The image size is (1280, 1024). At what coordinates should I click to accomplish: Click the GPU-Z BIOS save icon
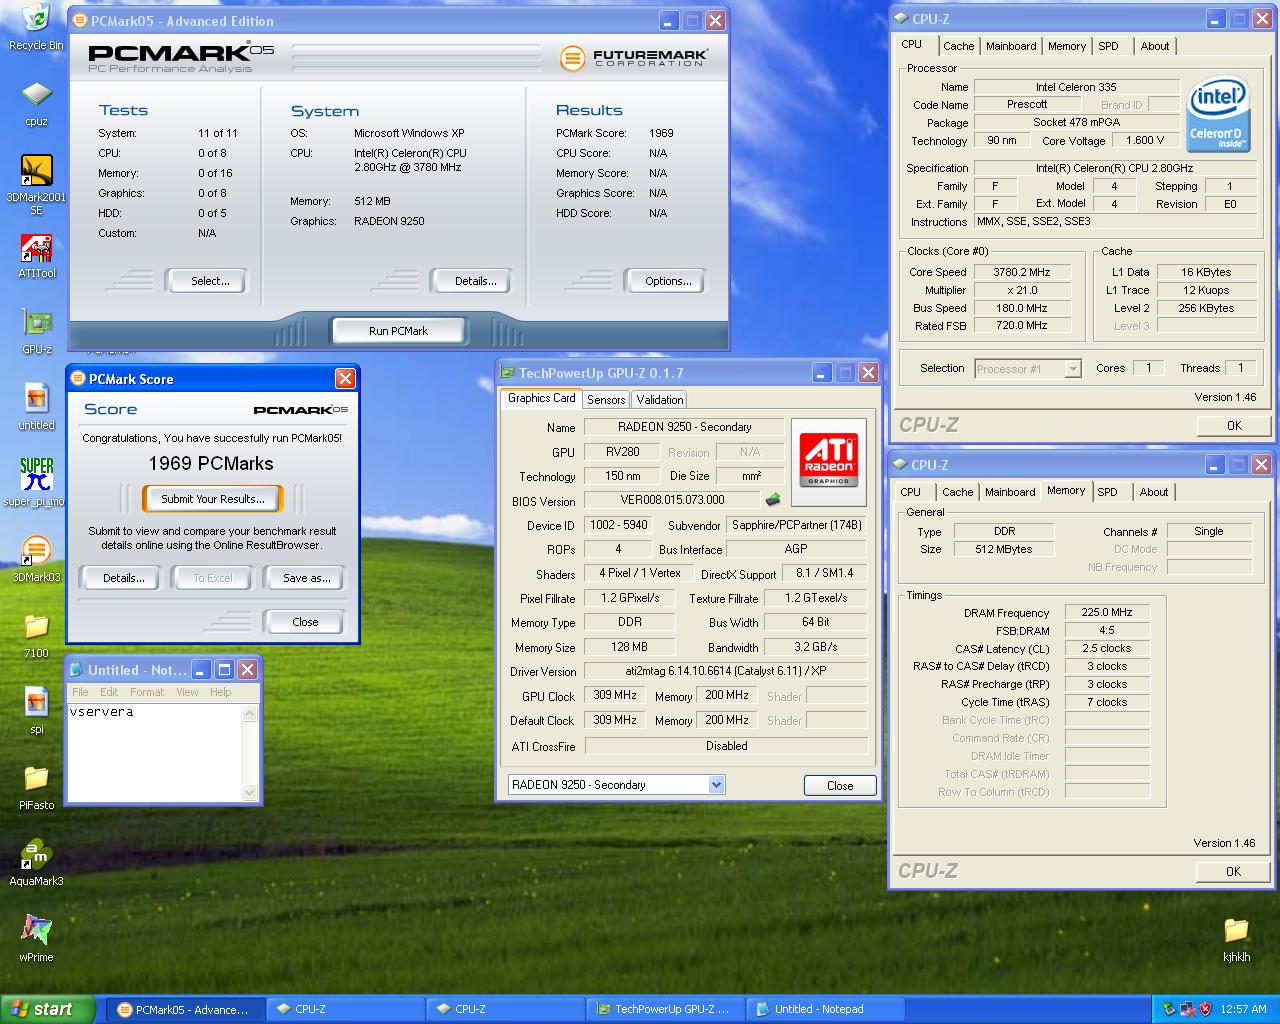[x=773, y=499]
